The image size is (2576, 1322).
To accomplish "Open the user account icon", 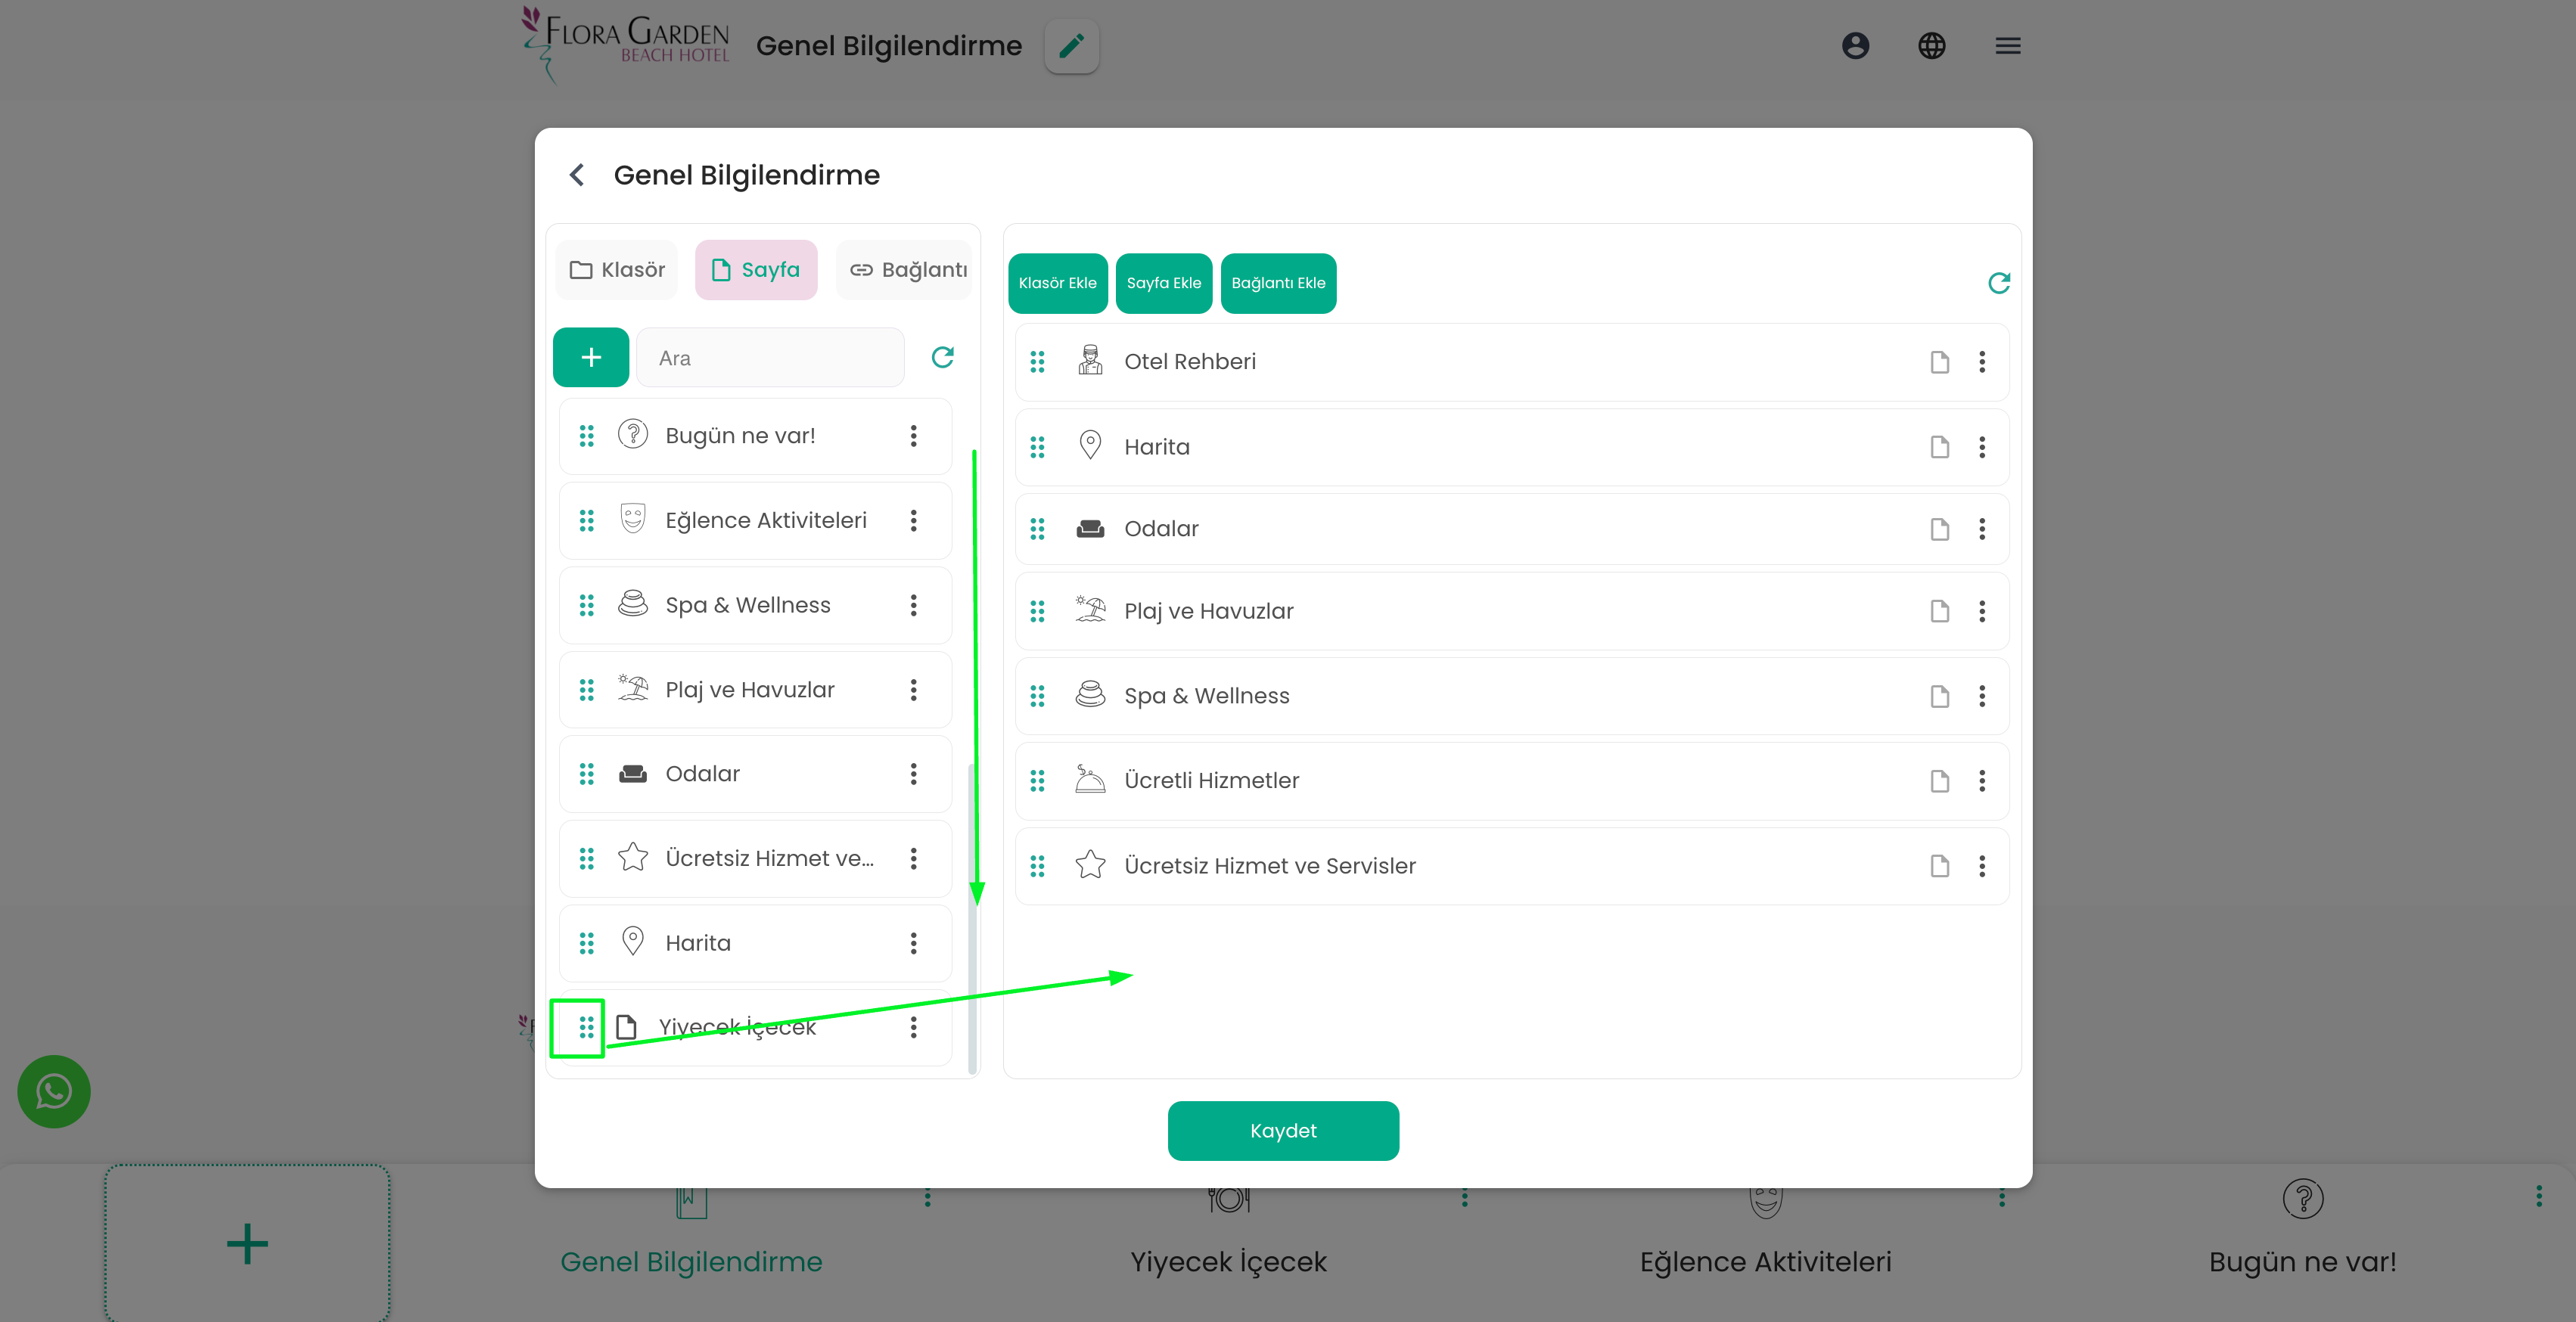I will pos(1855,46).
